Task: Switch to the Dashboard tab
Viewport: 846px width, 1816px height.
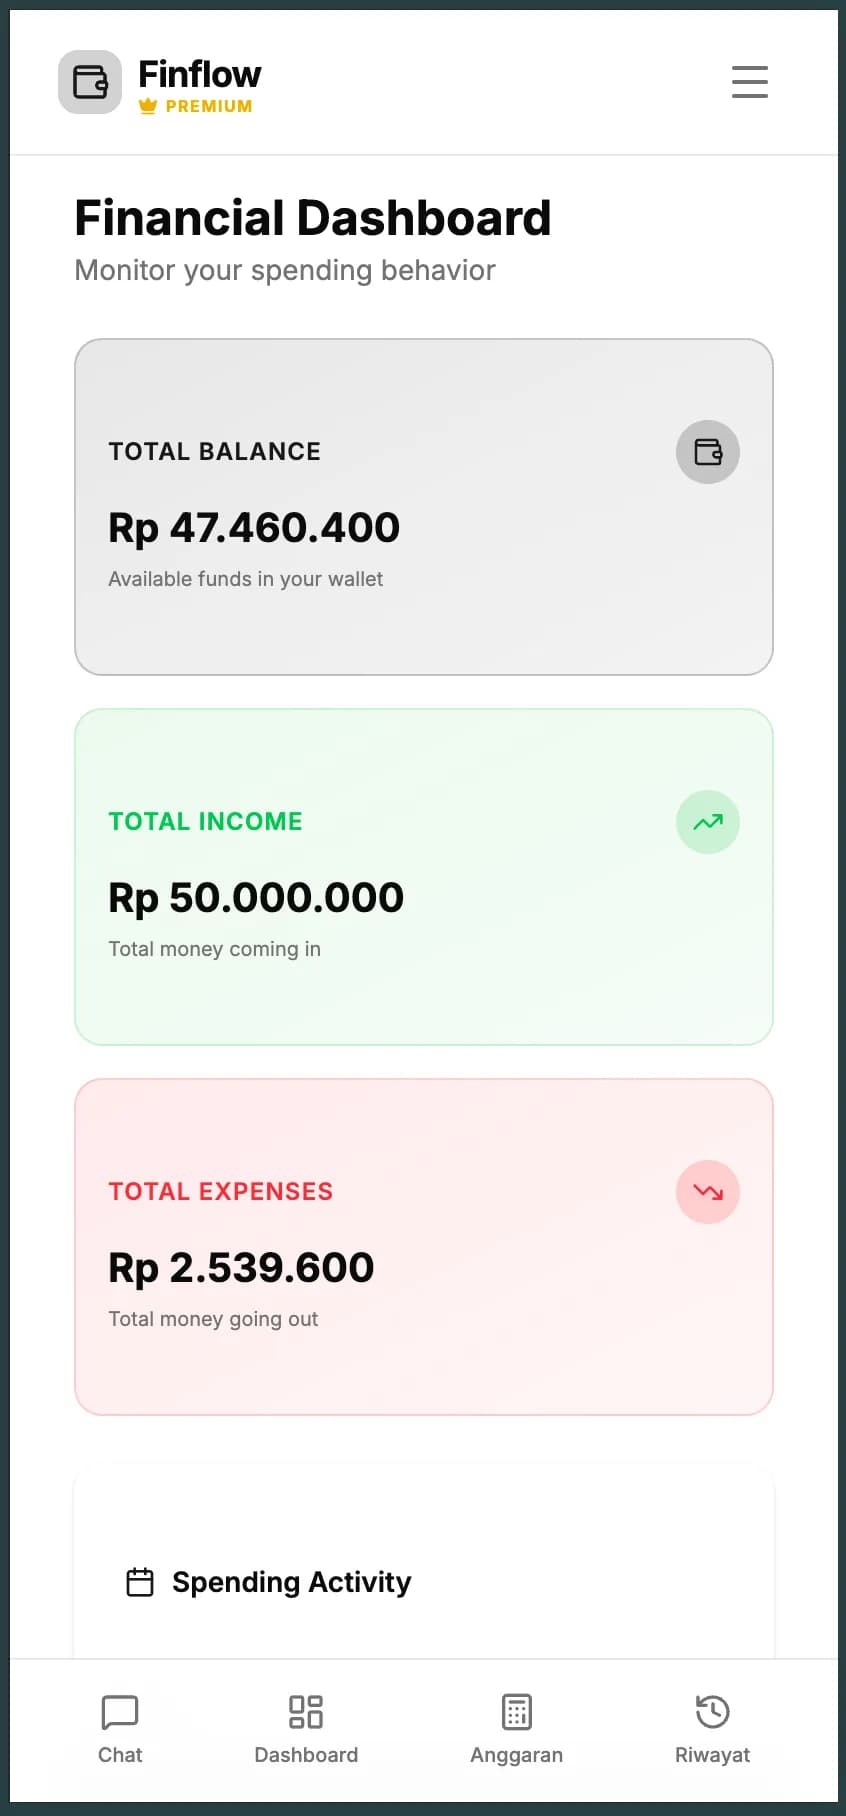Action: [x=306, y=1729]
